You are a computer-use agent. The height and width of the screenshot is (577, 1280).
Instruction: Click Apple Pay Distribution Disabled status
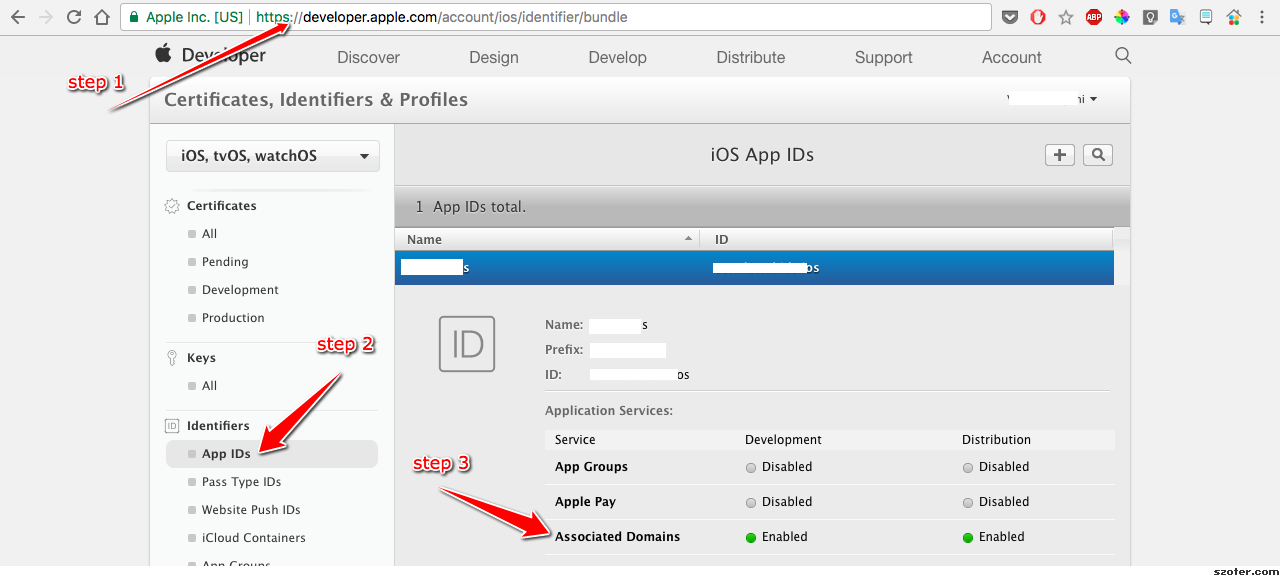coord(996,502)
